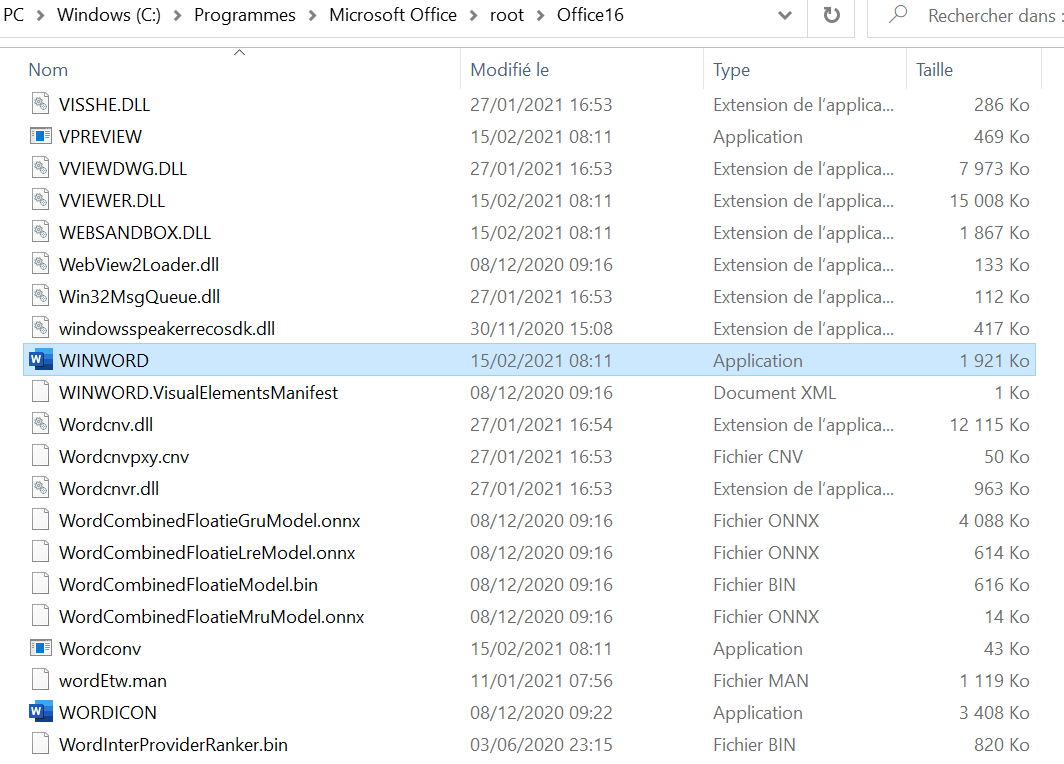The image size is (1064, 764).
Task: Sort files by Type column
Action: point(732,70)
